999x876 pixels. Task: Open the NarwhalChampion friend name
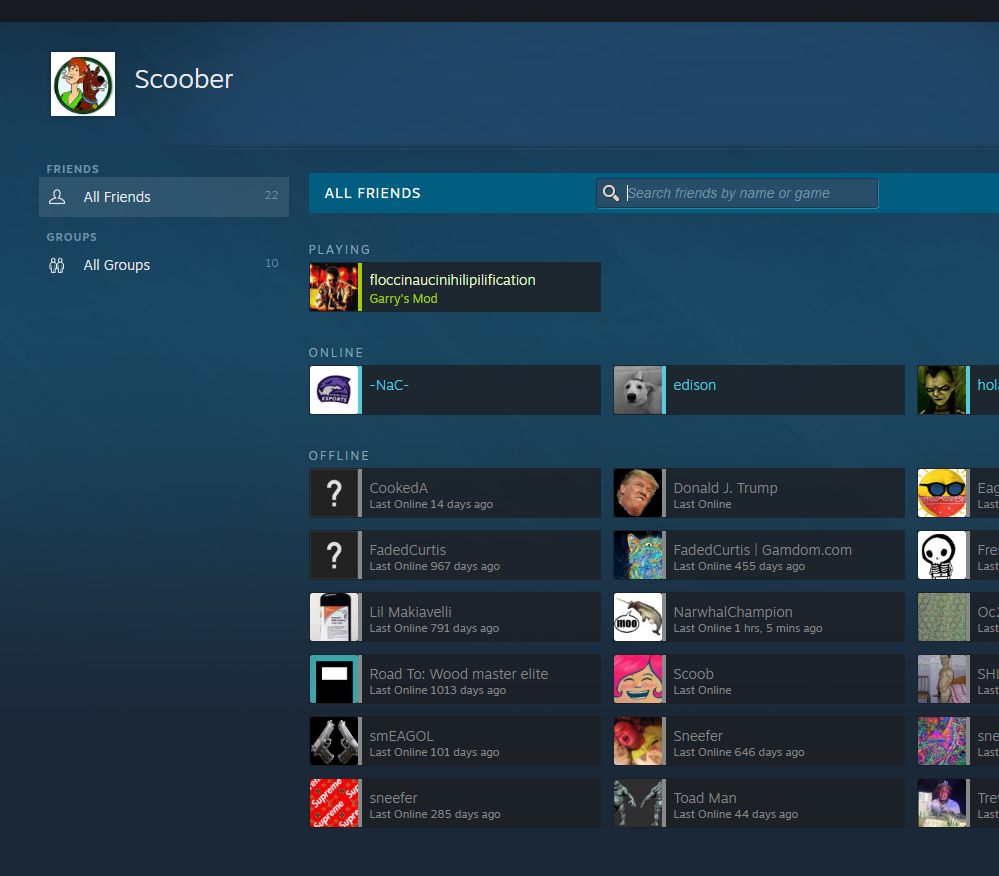tap(733, 612)
